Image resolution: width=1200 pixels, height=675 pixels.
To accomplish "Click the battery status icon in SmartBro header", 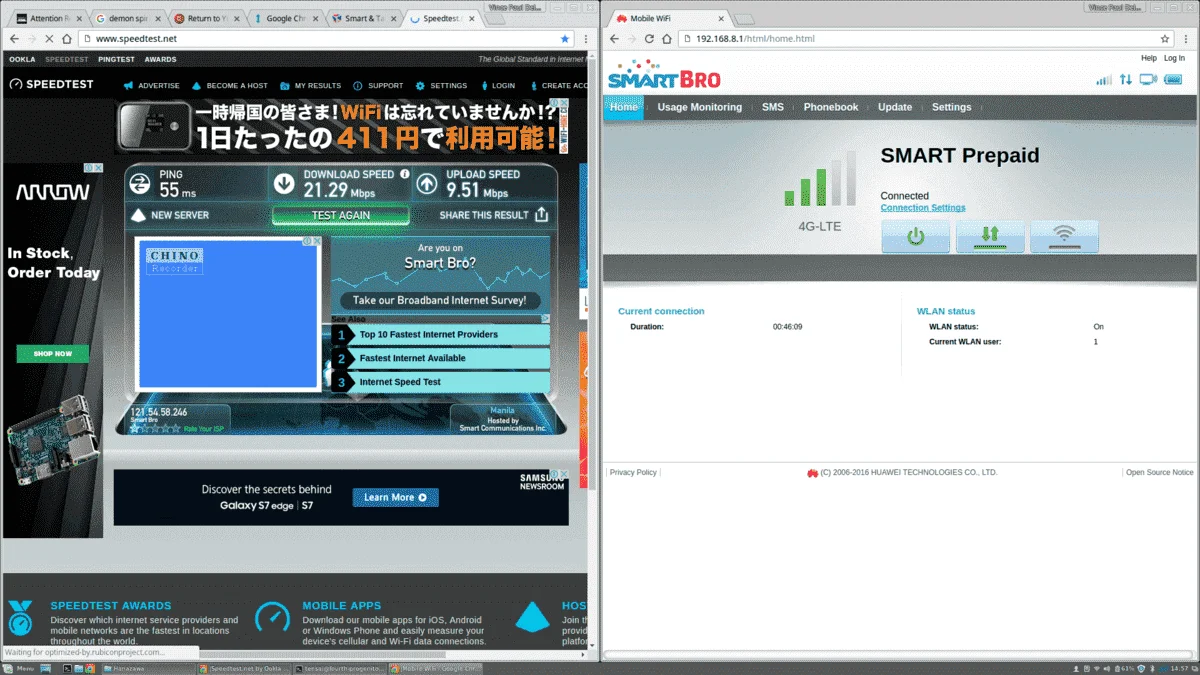I will [x=1174, y=80].
